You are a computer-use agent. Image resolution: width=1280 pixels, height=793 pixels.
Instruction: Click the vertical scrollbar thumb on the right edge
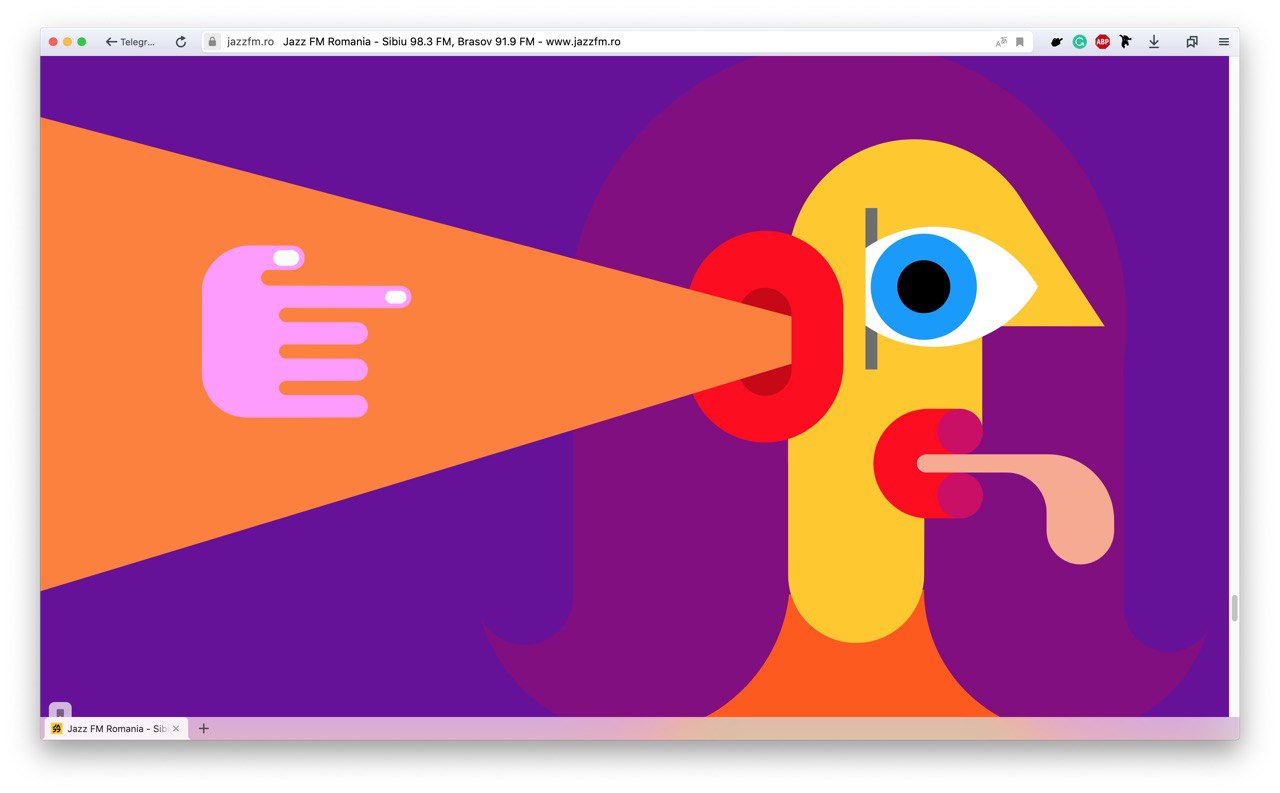[x=1234, y=608]
